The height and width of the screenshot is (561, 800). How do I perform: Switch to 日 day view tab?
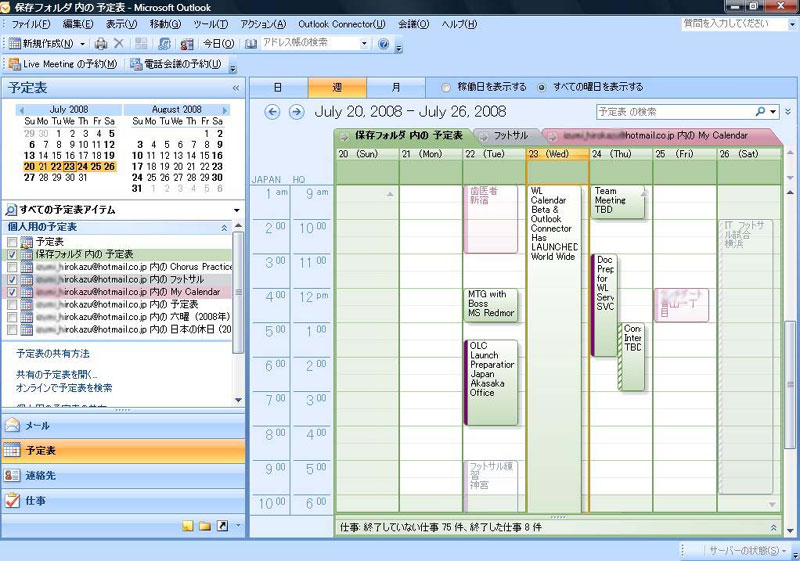[x=279, y=87]
